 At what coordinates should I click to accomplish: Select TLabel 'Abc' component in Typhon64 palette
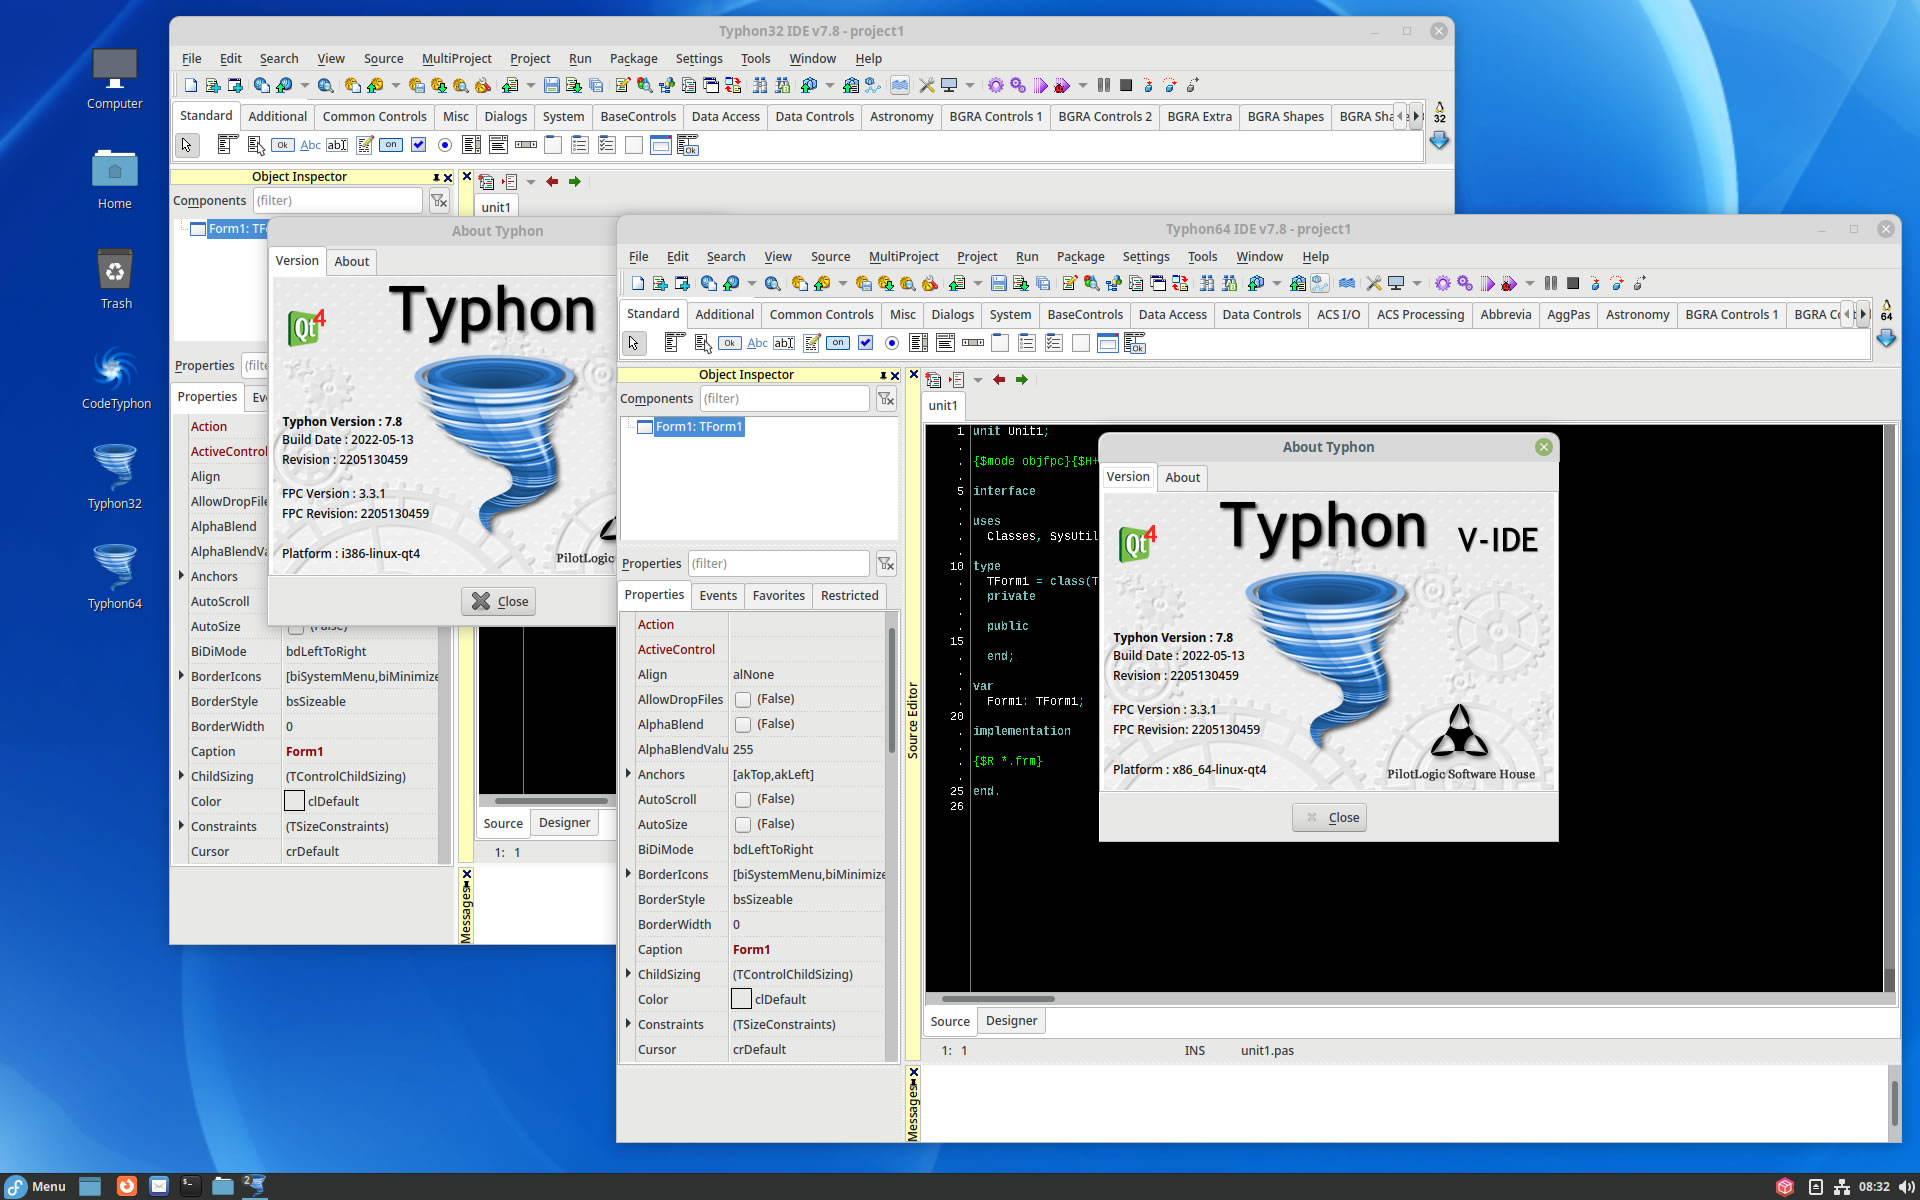coord(757,343)
